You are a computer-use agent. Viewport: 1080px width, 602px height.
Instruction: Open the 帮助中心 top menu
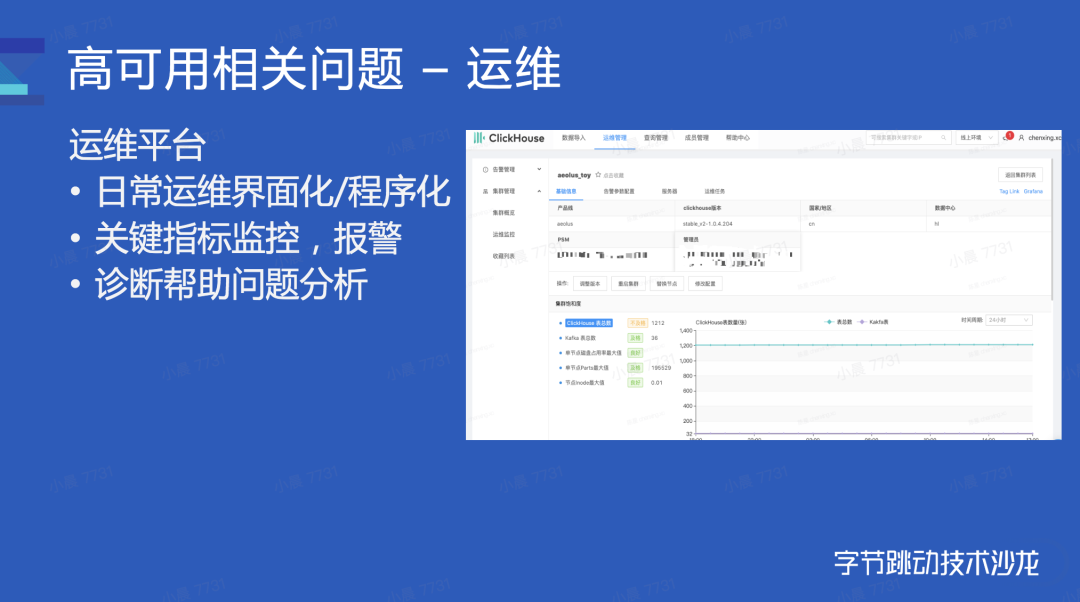click(x=737, y=138)
